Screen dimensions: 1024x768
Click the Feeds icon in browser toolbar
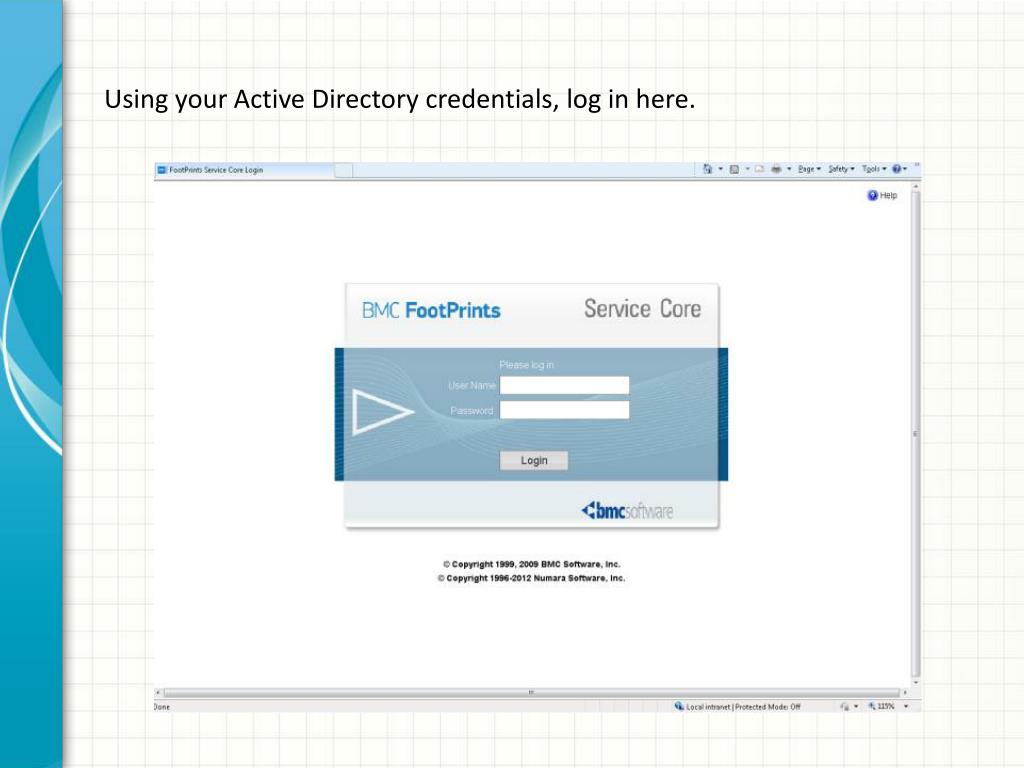pyautogui.click(x=734, y=169)
